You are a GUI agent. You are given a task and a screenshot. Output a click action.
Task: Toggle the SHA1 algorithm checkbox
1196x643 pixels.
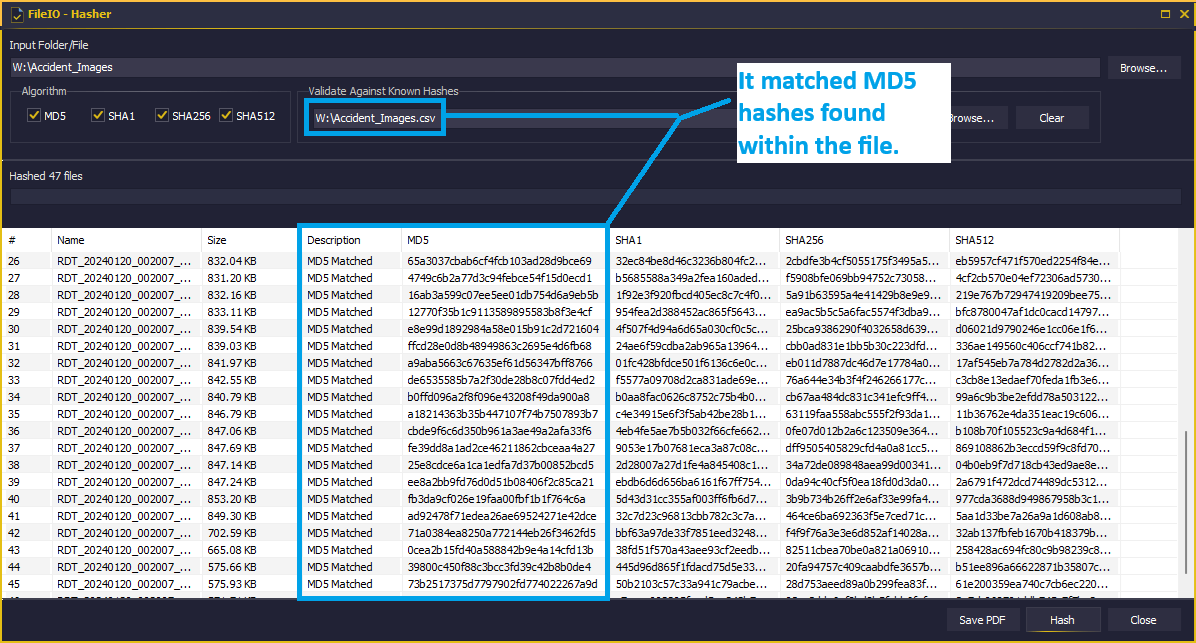[x=98, y=115]
